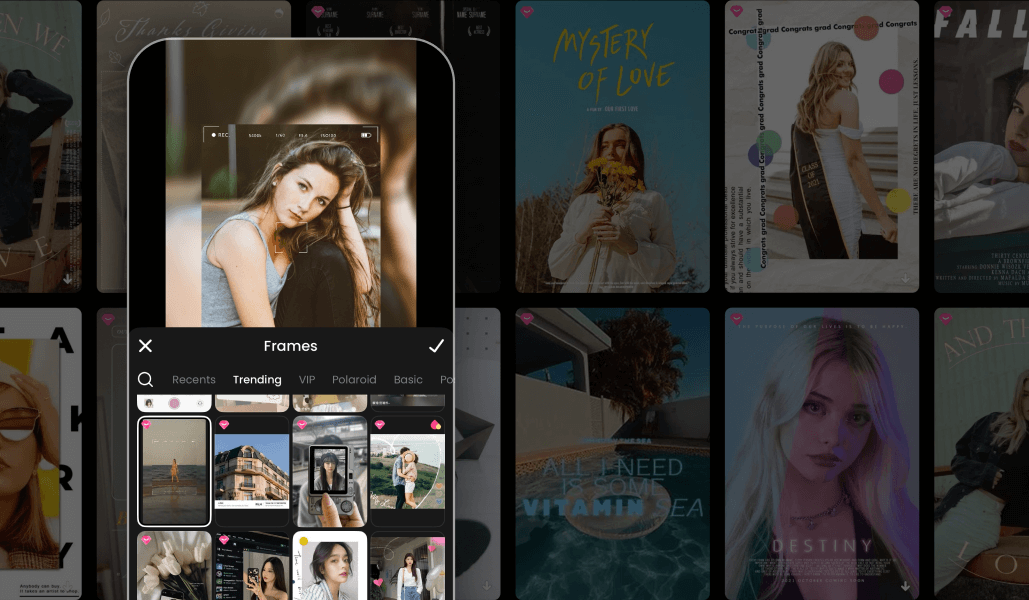This screenshot has width=1029, height=600.
Task: Switch to the Polaroid frames tab
Action: [354, 379]
